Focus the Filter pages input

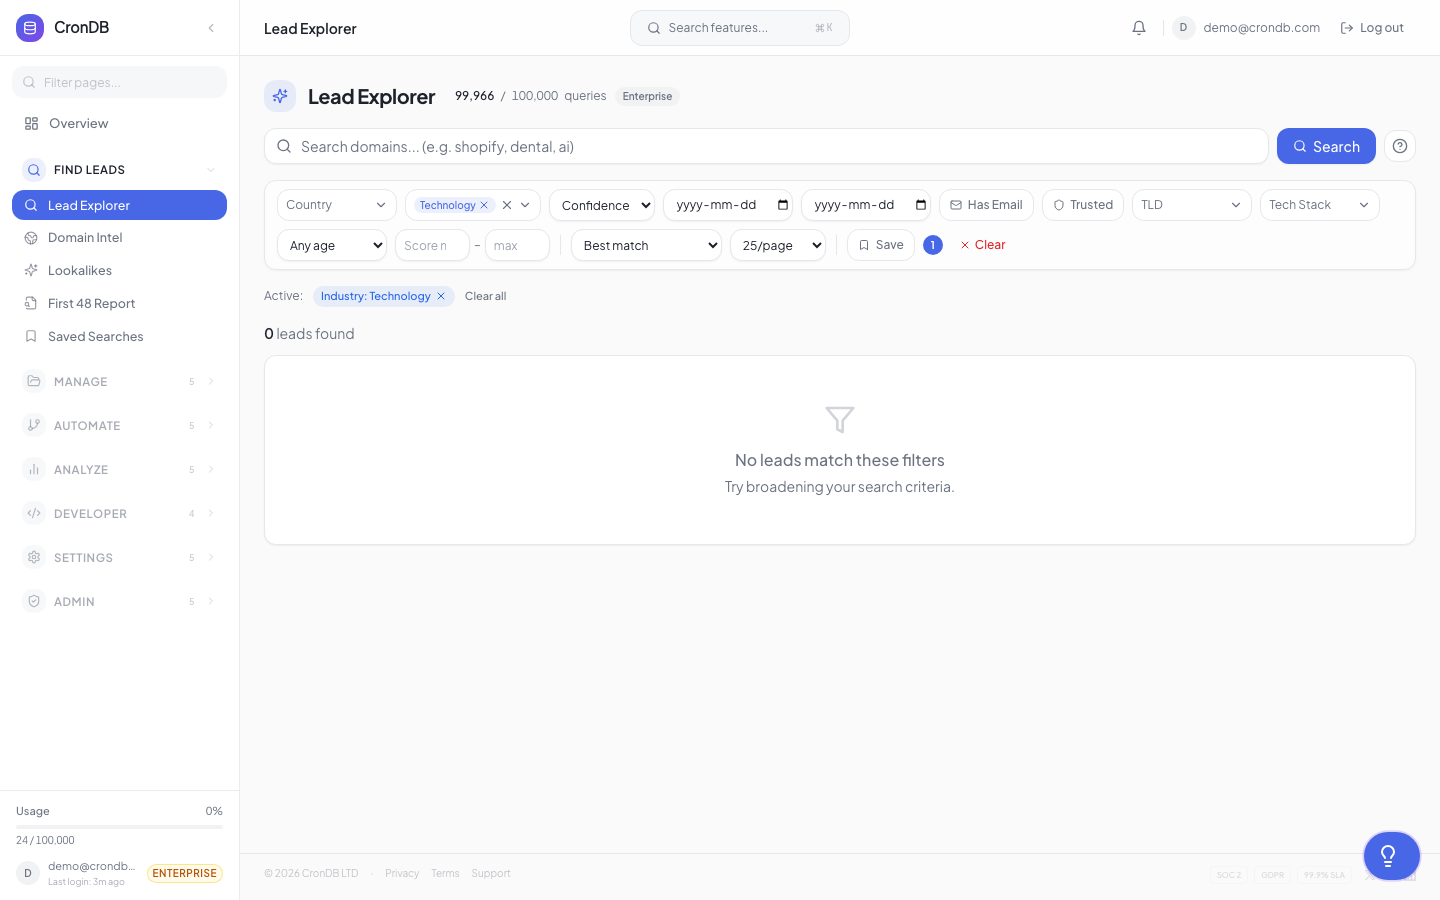119,82
